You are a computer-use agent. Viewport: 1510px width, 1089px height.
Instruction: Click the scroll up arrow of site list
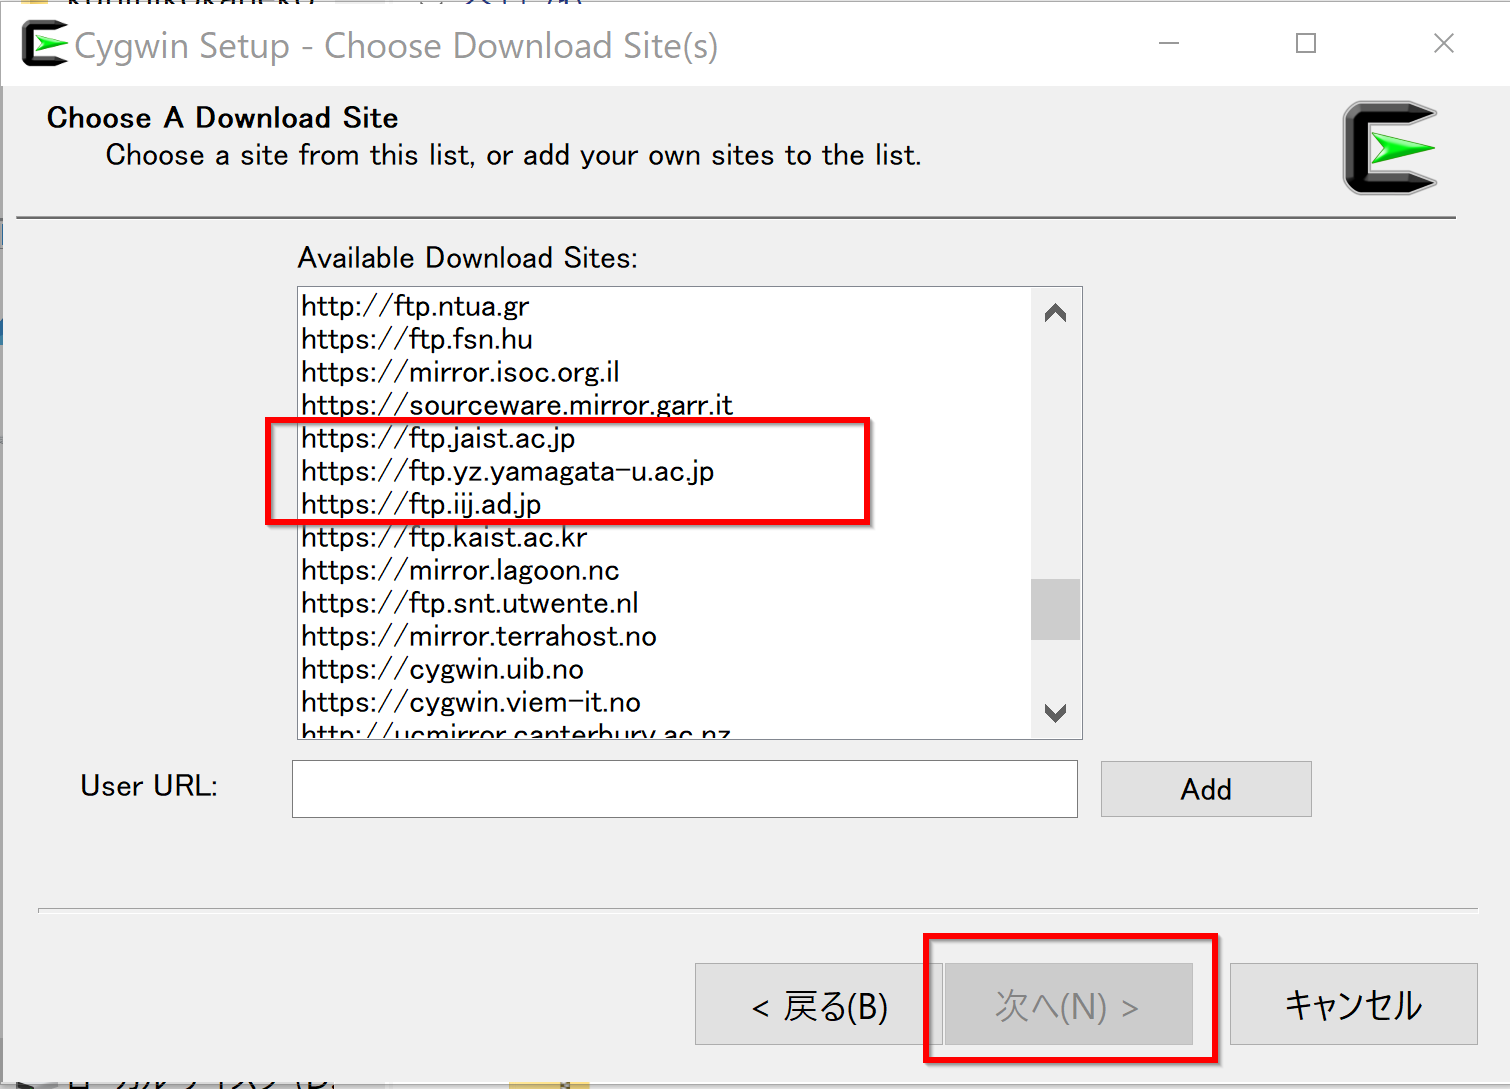click(x=1055, y=314)
